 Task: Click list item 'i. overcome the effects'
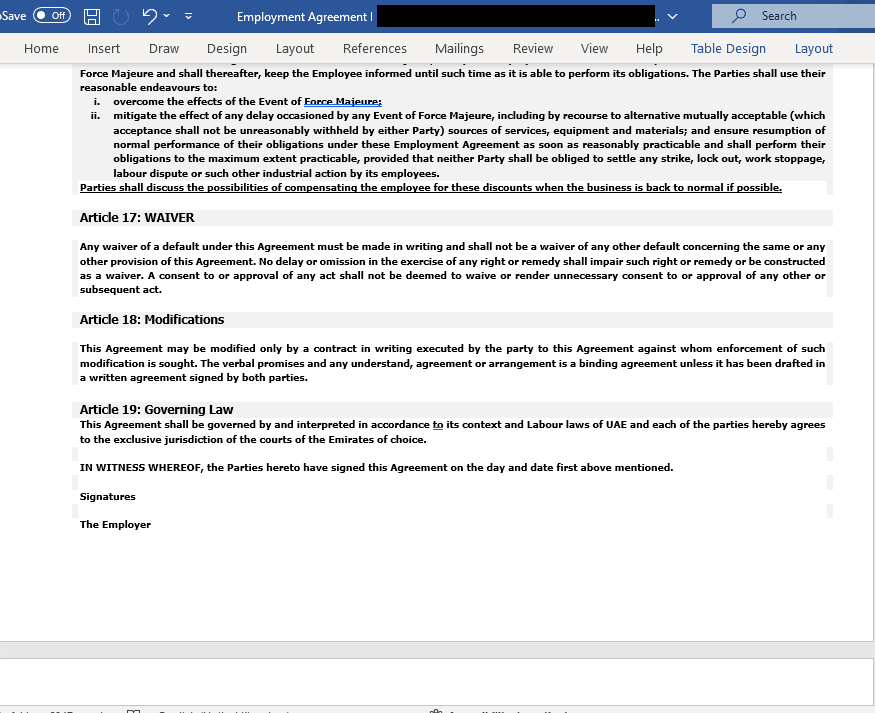point(237,102)
